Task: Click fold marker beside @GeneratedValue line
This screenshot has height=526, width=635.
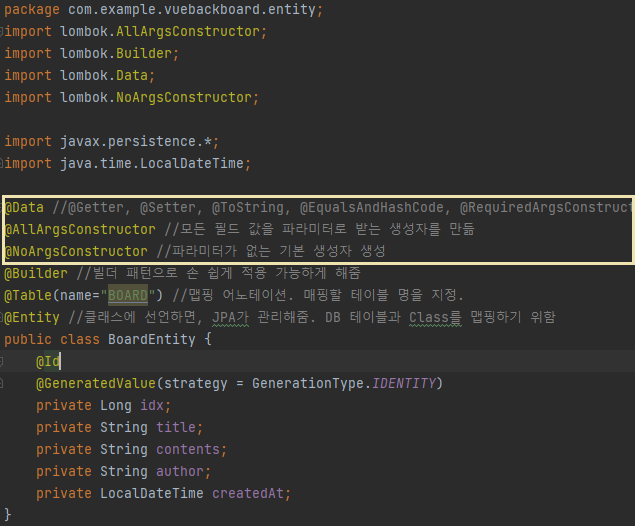Action: point(1,383)
